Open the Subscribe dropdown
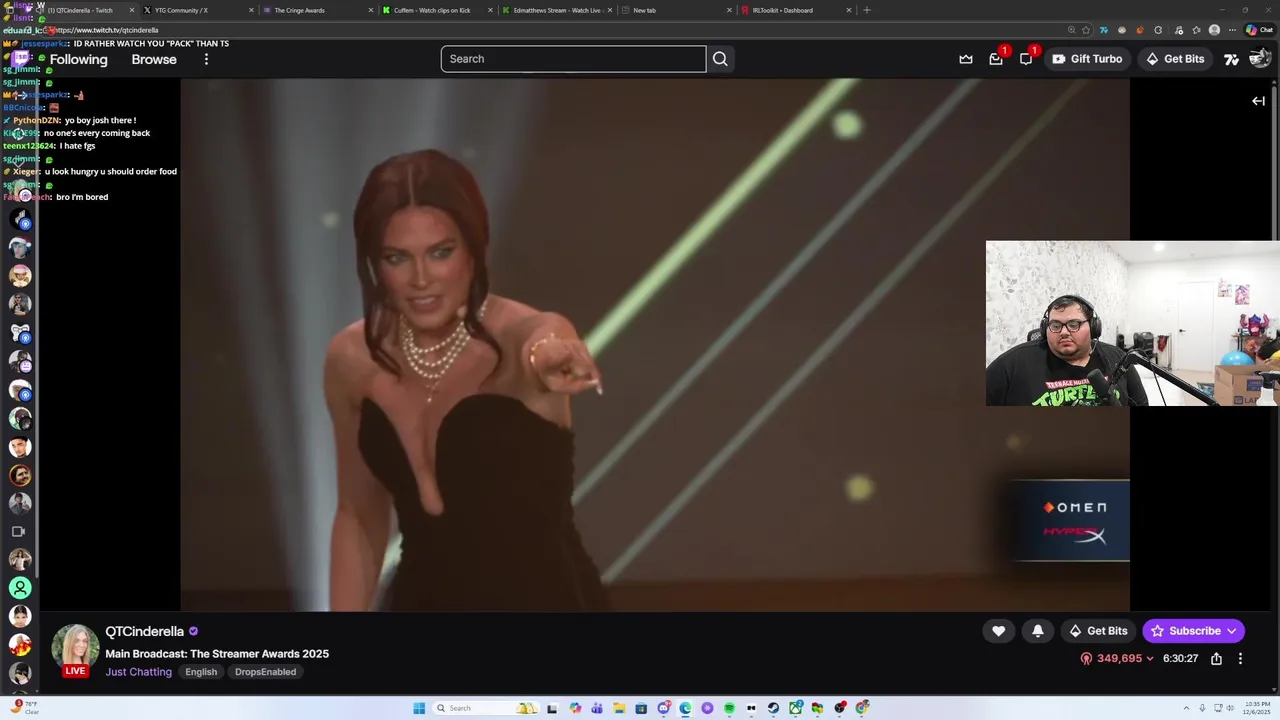The width and height of the screenshot is (1280, 720). [x=1193, y=631]
